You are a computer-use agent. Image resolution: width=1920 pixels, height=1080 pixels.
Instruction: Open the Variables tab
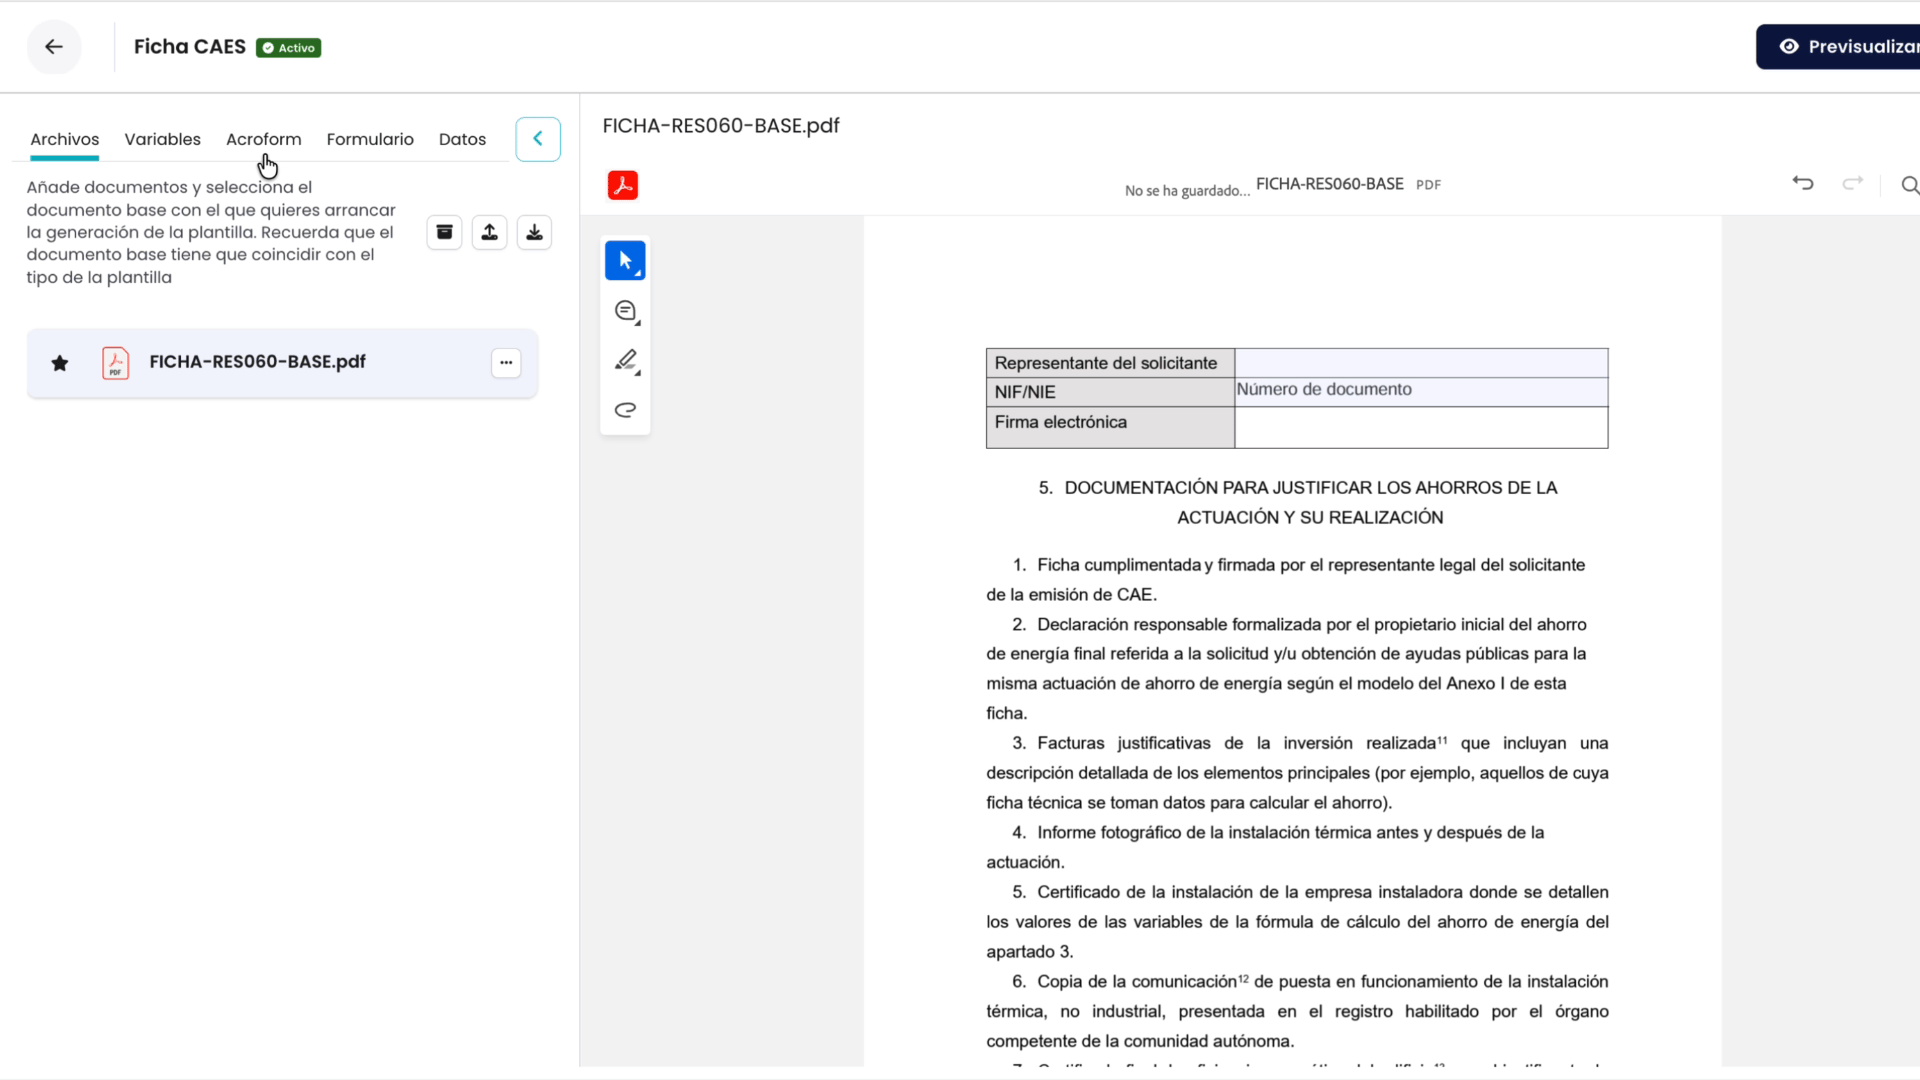(x=162, y=139)
